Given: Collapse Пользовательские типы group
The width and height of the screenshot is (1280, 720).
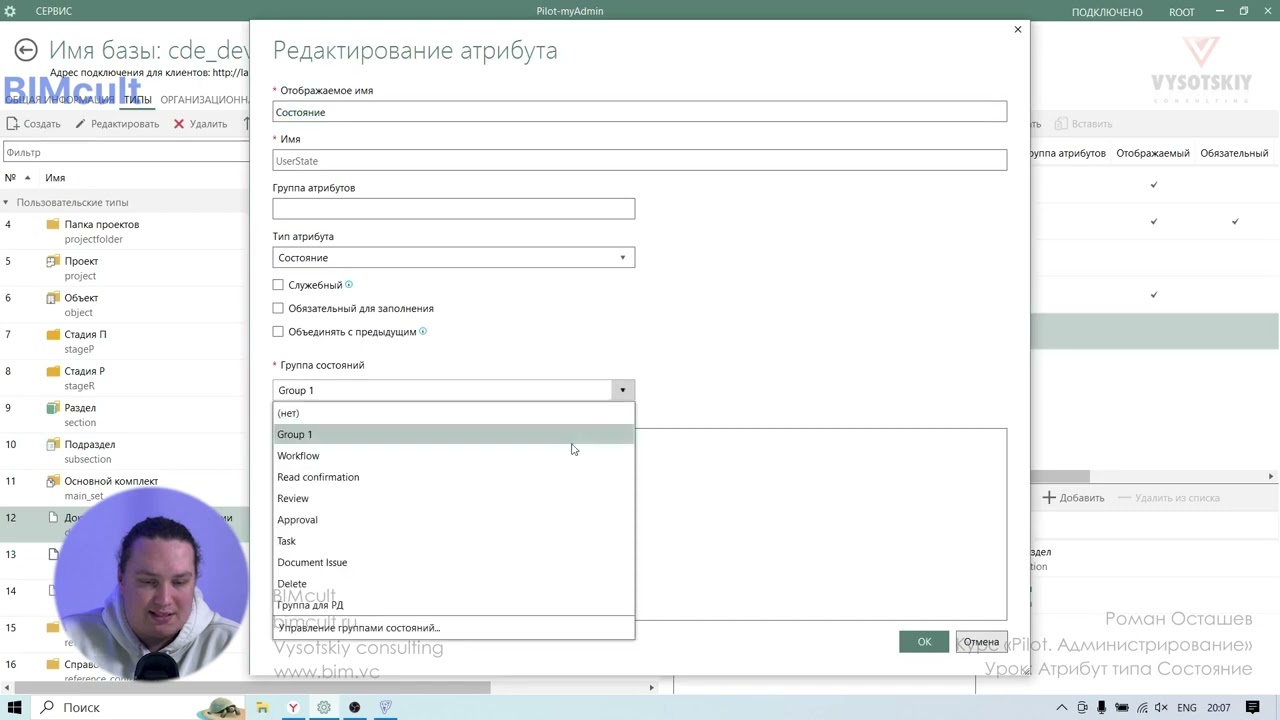Looking at the screenshot, I should pyautogui.click(x=6, y=202).
